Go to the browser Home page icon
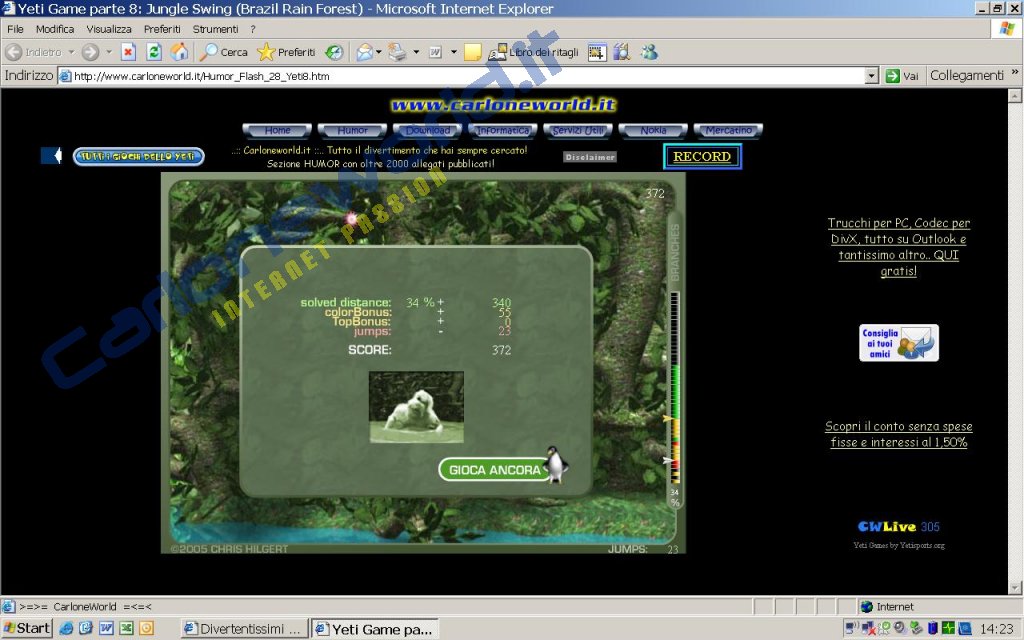1024x640 pixels. (179, 52)
